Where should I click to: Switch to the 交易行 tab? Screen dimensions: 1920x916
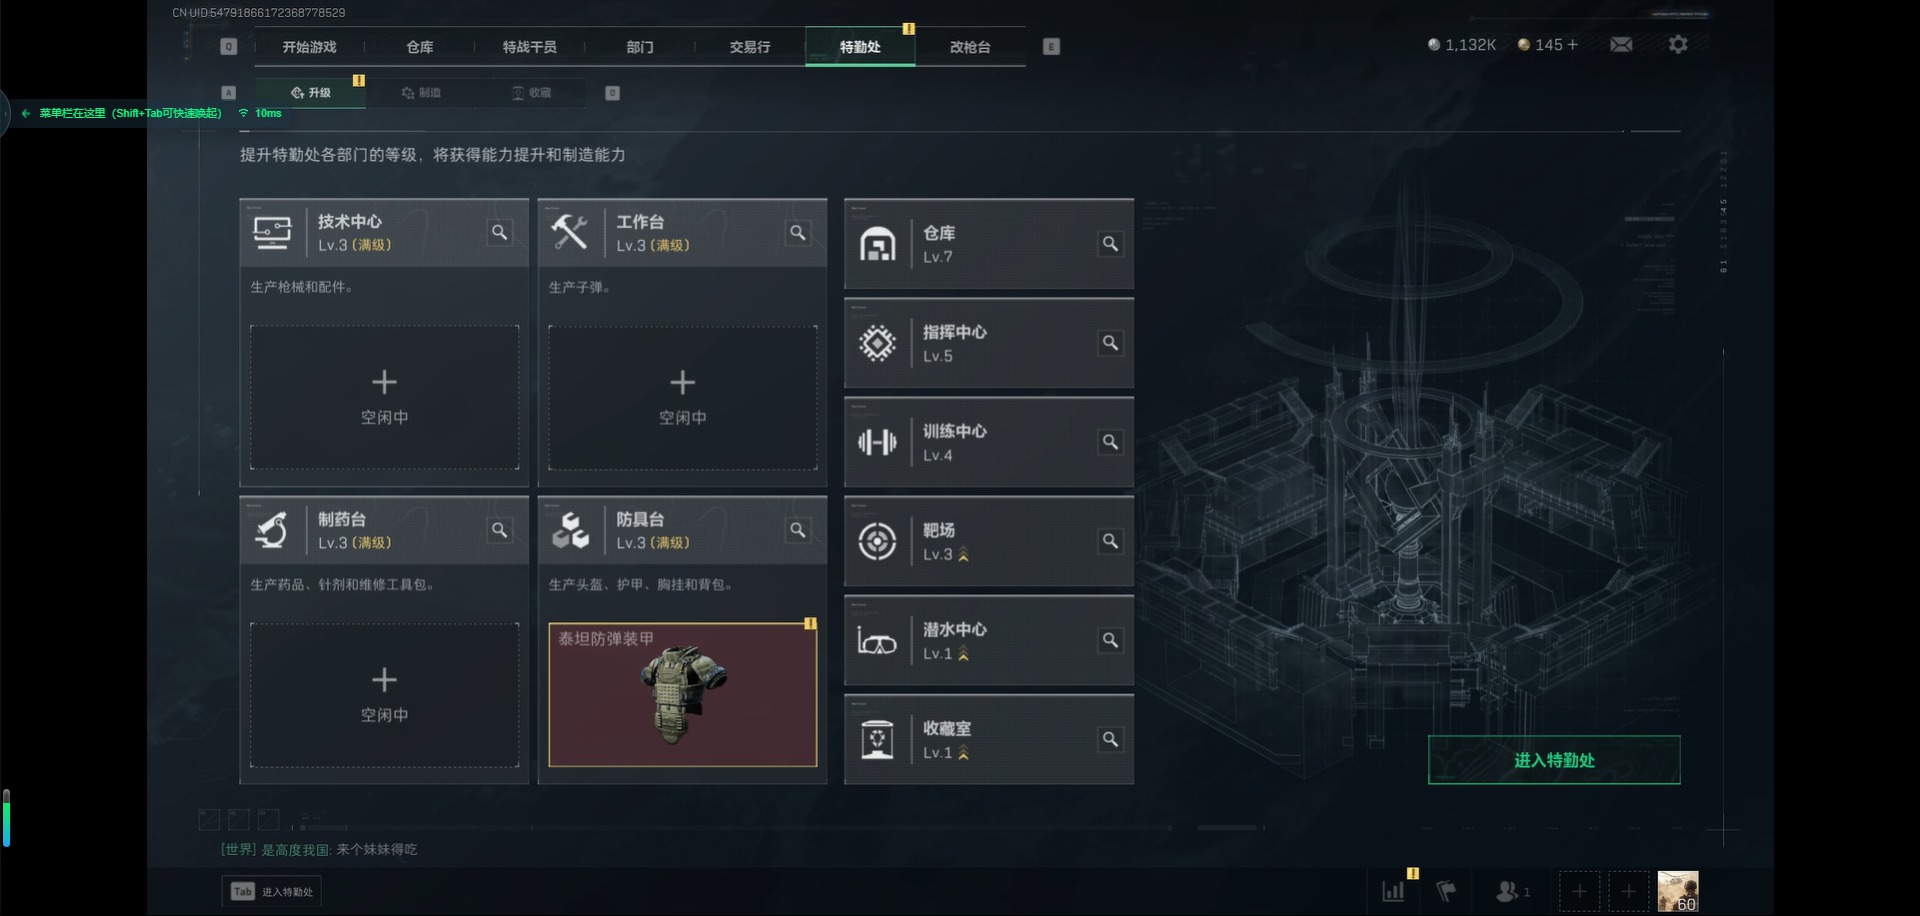coord(750,47)
